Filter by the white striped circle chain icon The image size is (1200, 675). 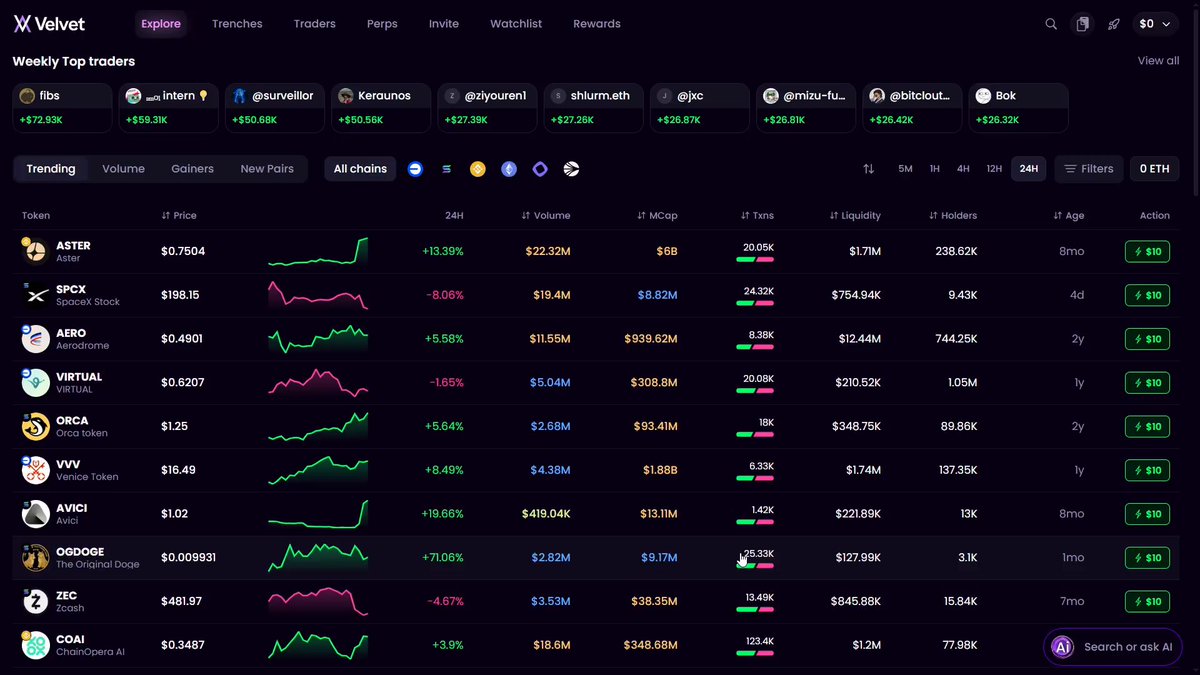[x=571, y=169]
